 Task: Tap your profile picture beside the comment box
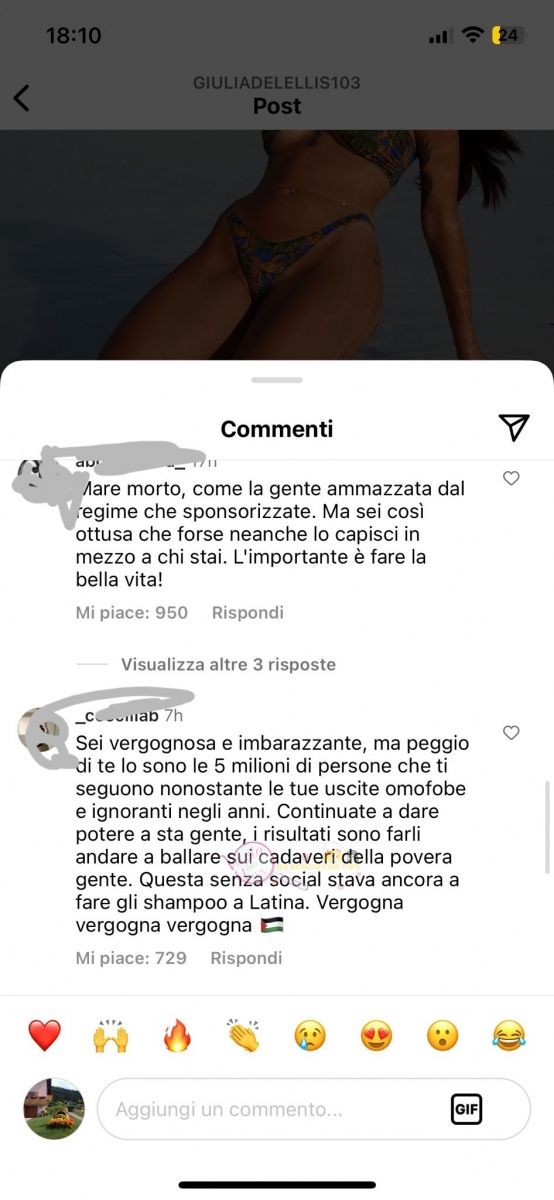click(x=54, y=1109)
